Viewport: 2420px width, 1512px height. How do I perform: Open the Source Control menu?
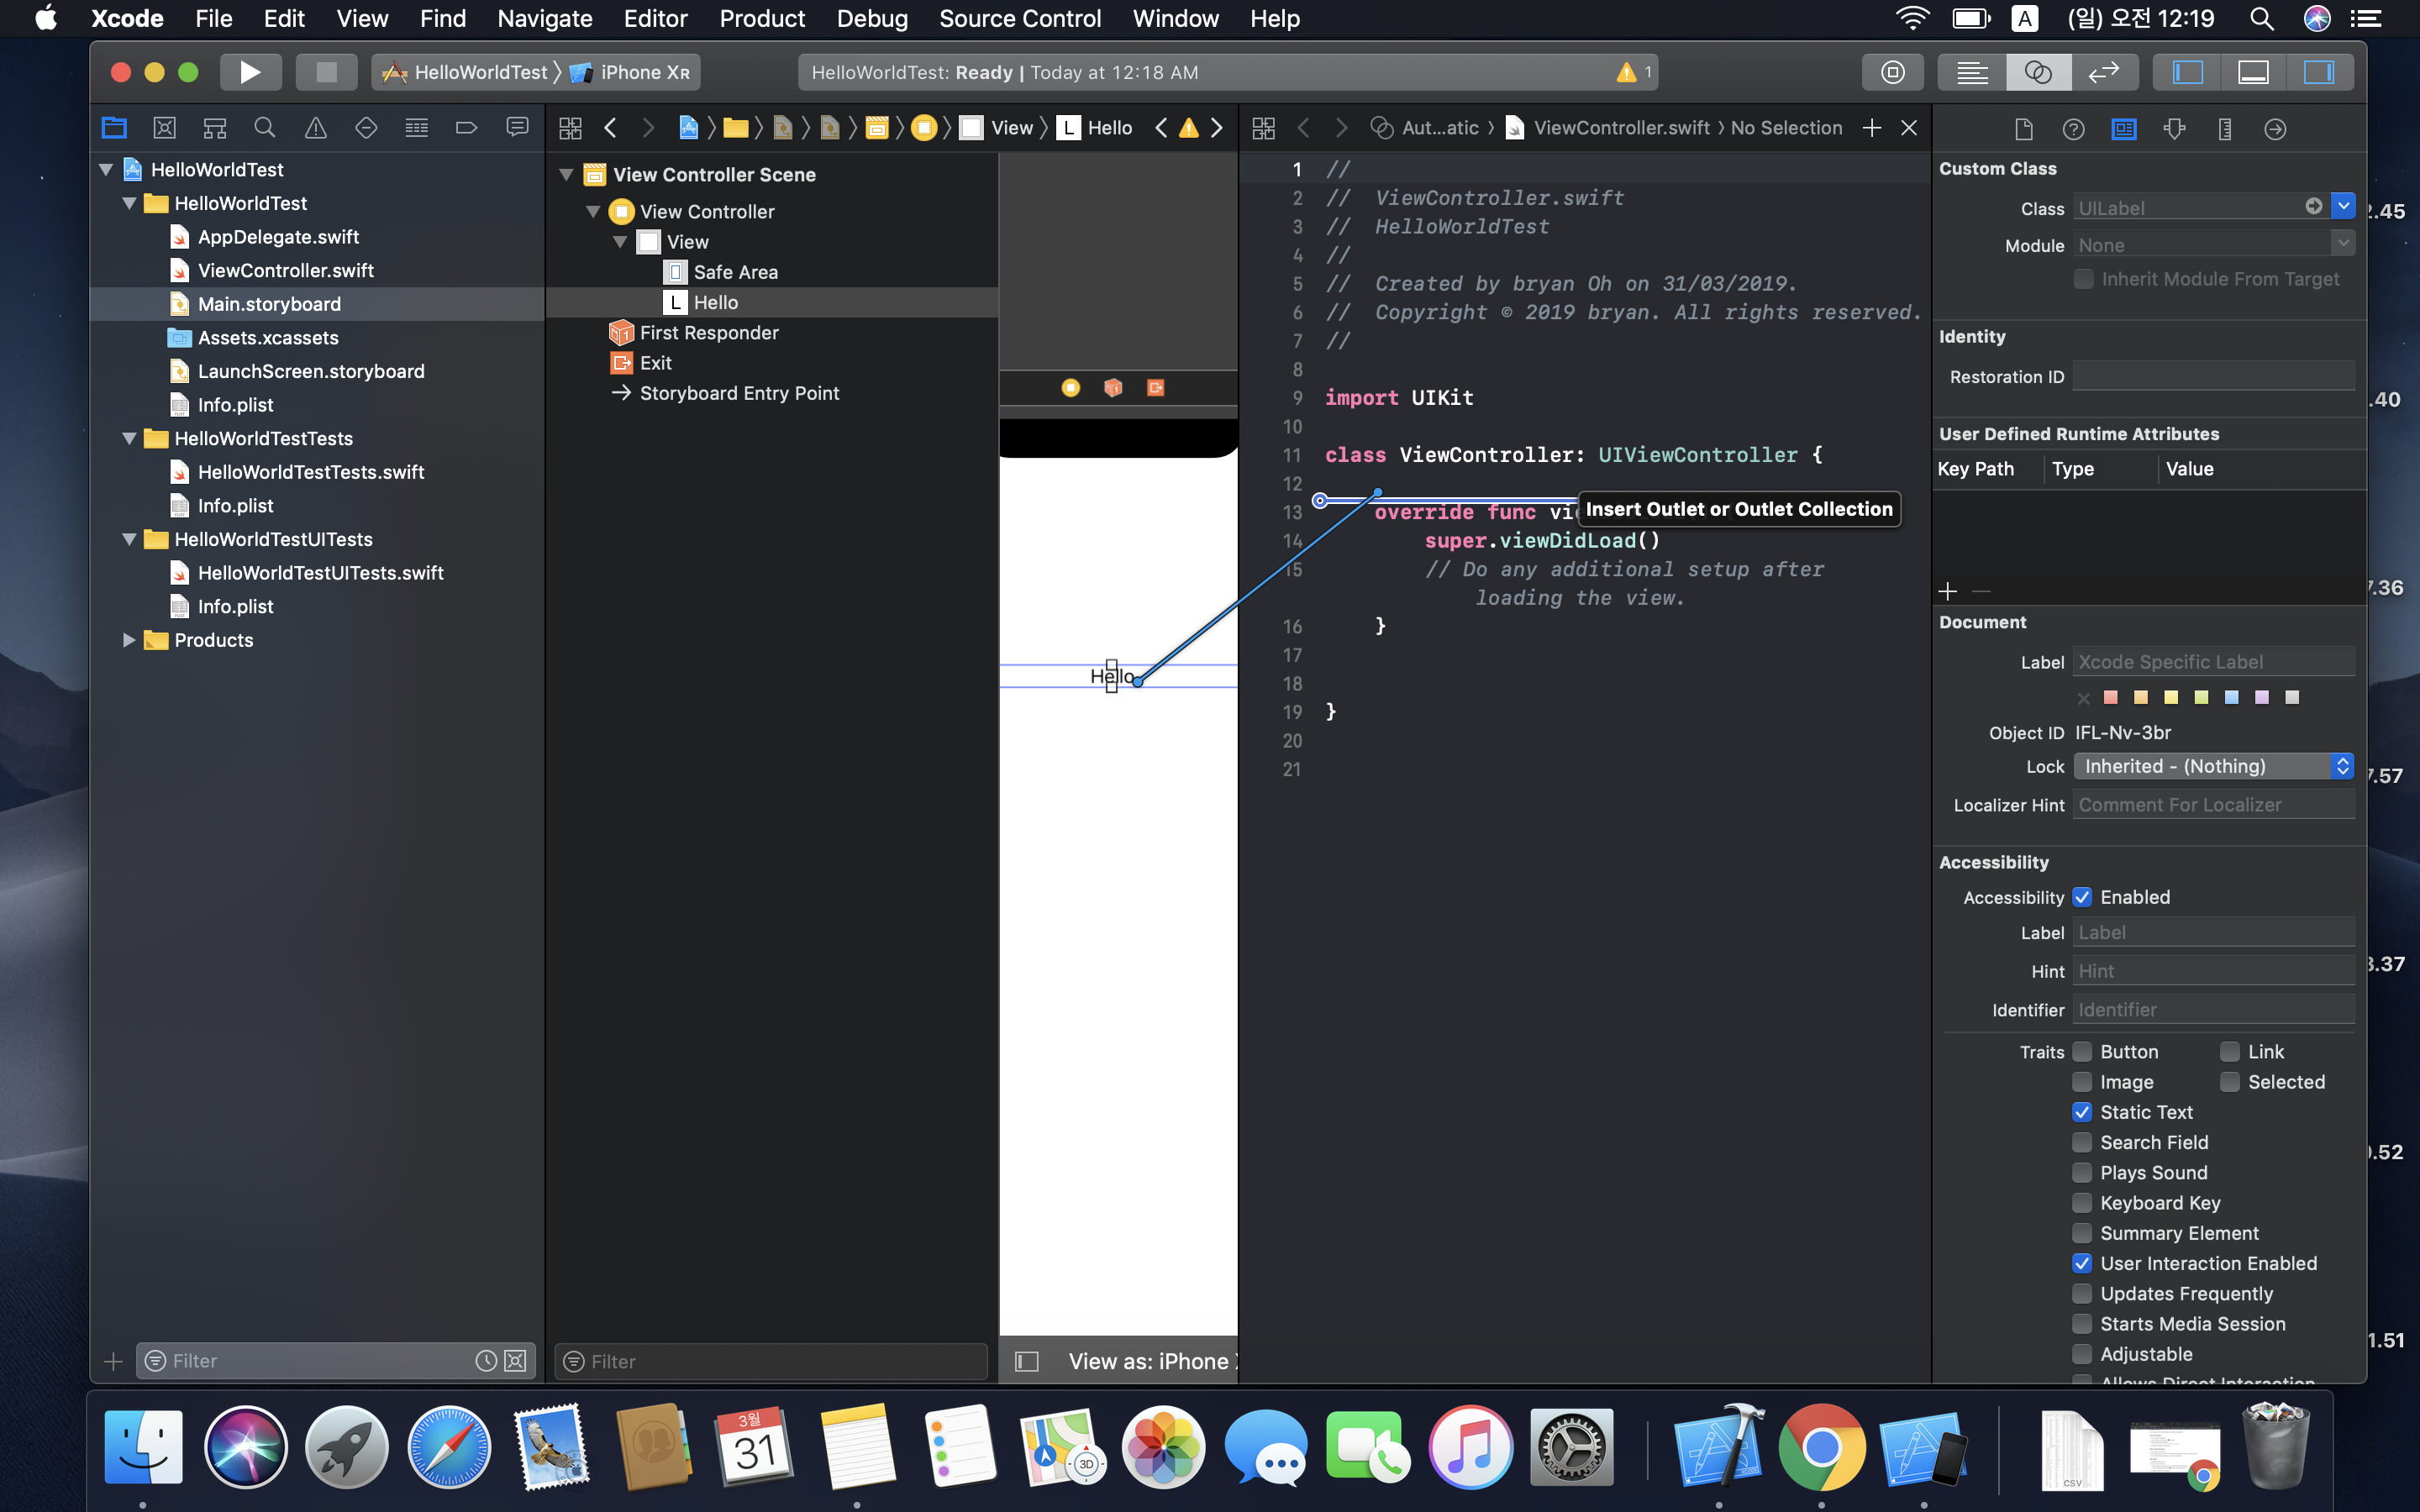[1019, 19]
